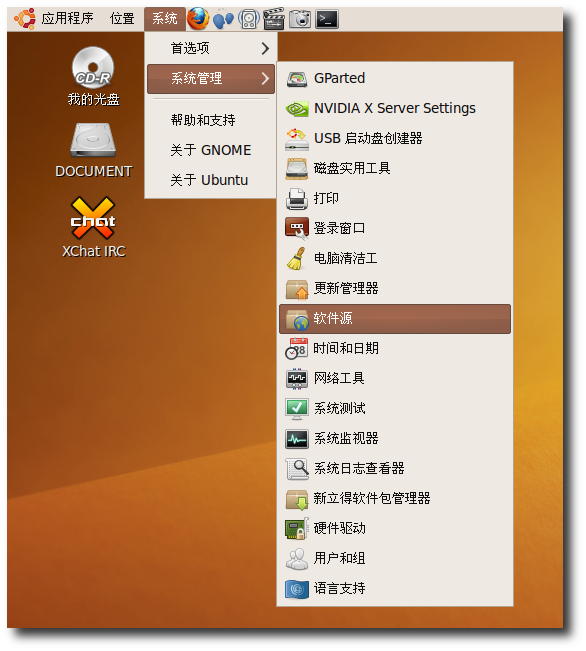Open 帮助和支持
Screen dimensions: 586x651
click(x=211, y=120)
